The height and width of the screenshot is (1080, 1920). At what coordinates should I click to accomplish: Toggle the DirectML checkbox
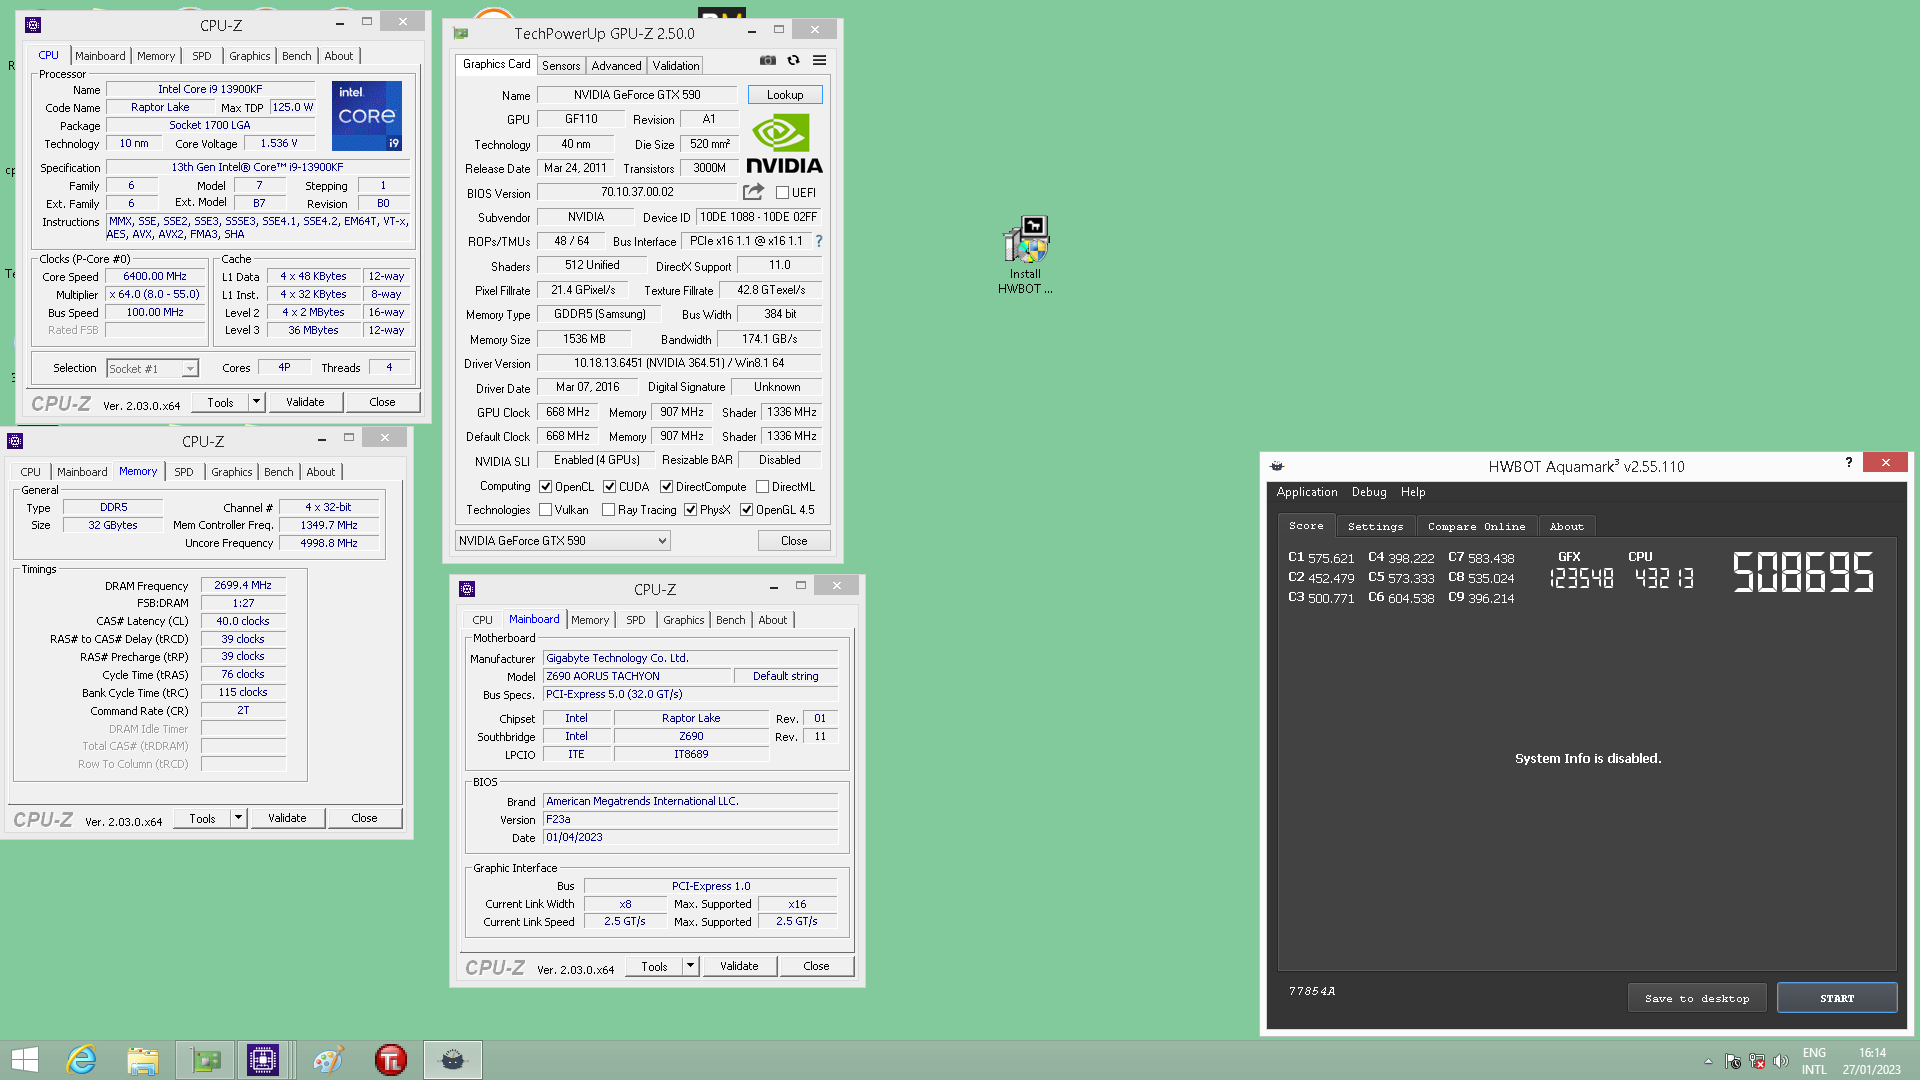click(x=762, y=487)
